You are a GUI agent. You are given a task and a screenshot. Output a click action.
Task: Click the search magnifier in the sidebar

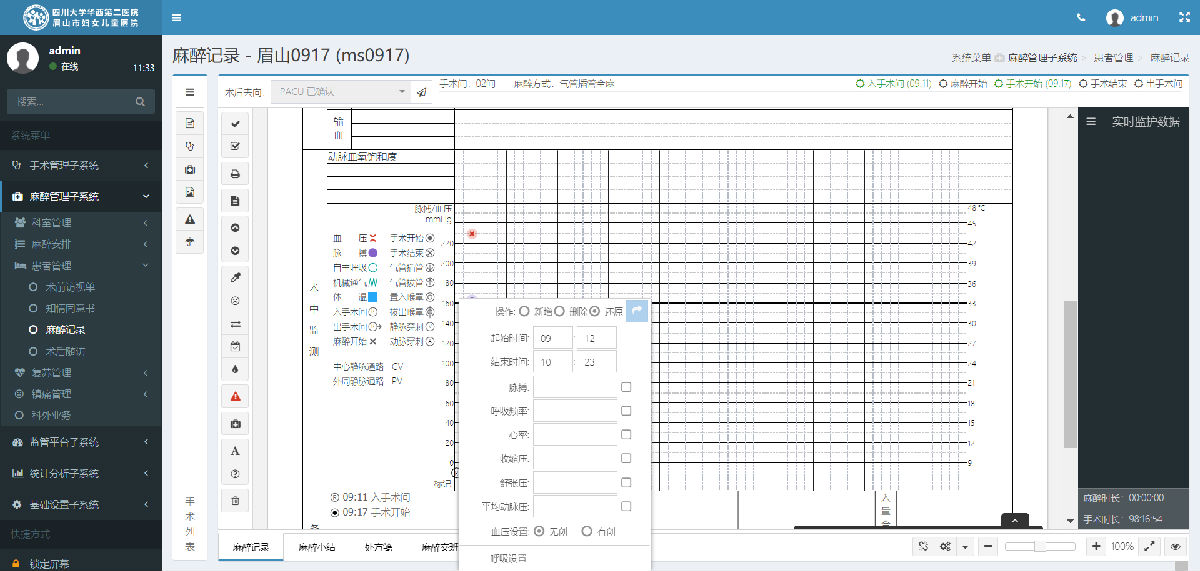pyautogui.click(x=140, y=101)
